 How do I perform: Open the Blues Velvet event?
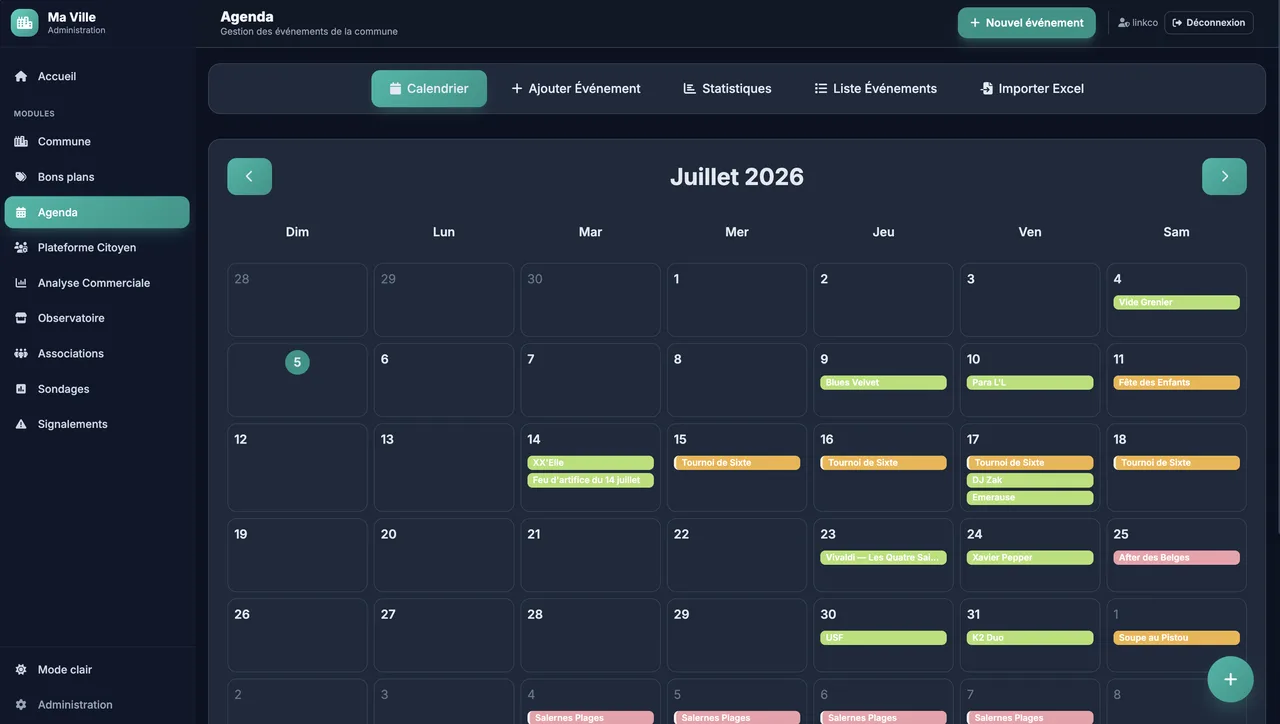[883, 382]
